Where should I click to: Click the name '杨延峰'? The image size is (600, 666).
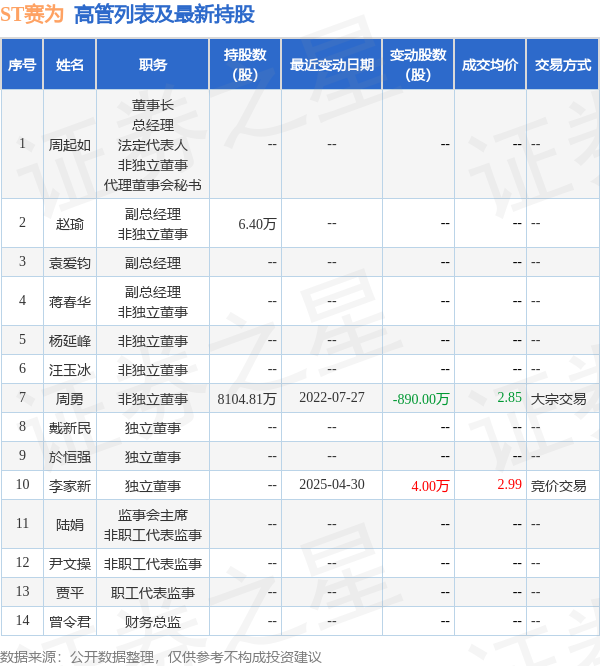tap(70, 341)
